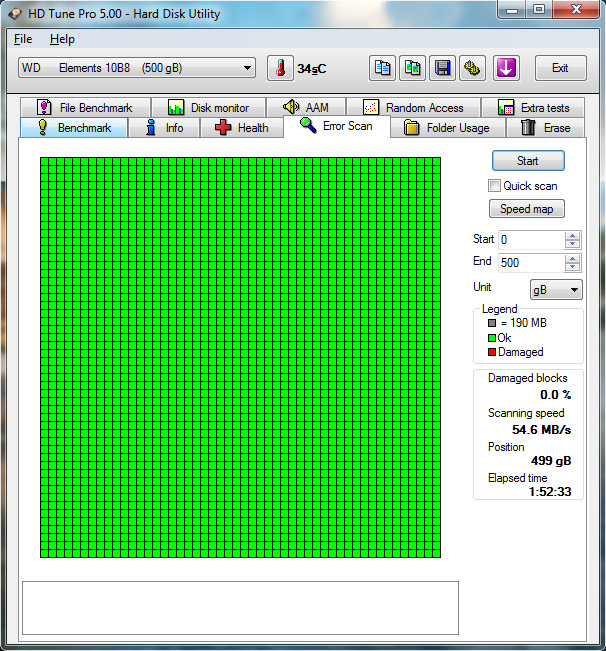This screenshot has height=651, width=606.
Task: Open the Help menu
Action: click(x=62, y=39)
